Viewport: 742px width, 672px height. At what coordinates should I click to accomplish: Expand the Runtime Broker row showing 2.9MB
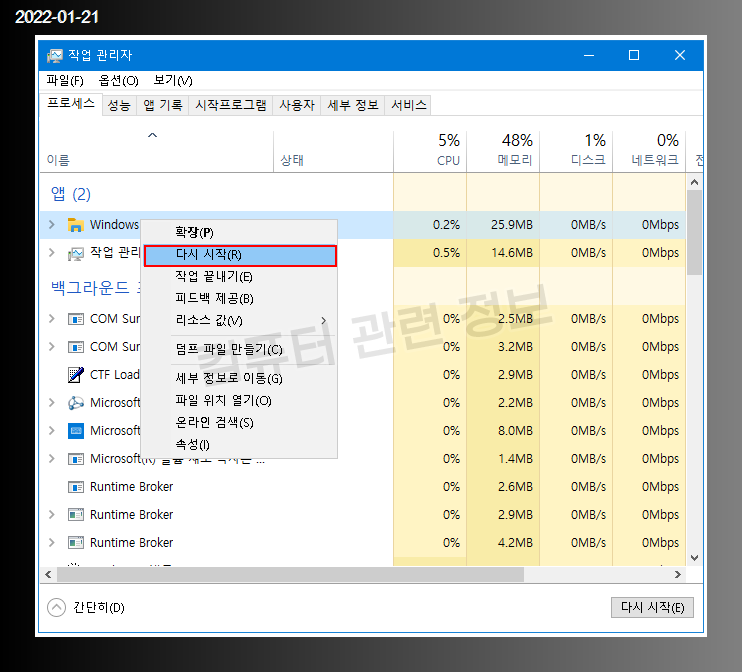(52, 514)
